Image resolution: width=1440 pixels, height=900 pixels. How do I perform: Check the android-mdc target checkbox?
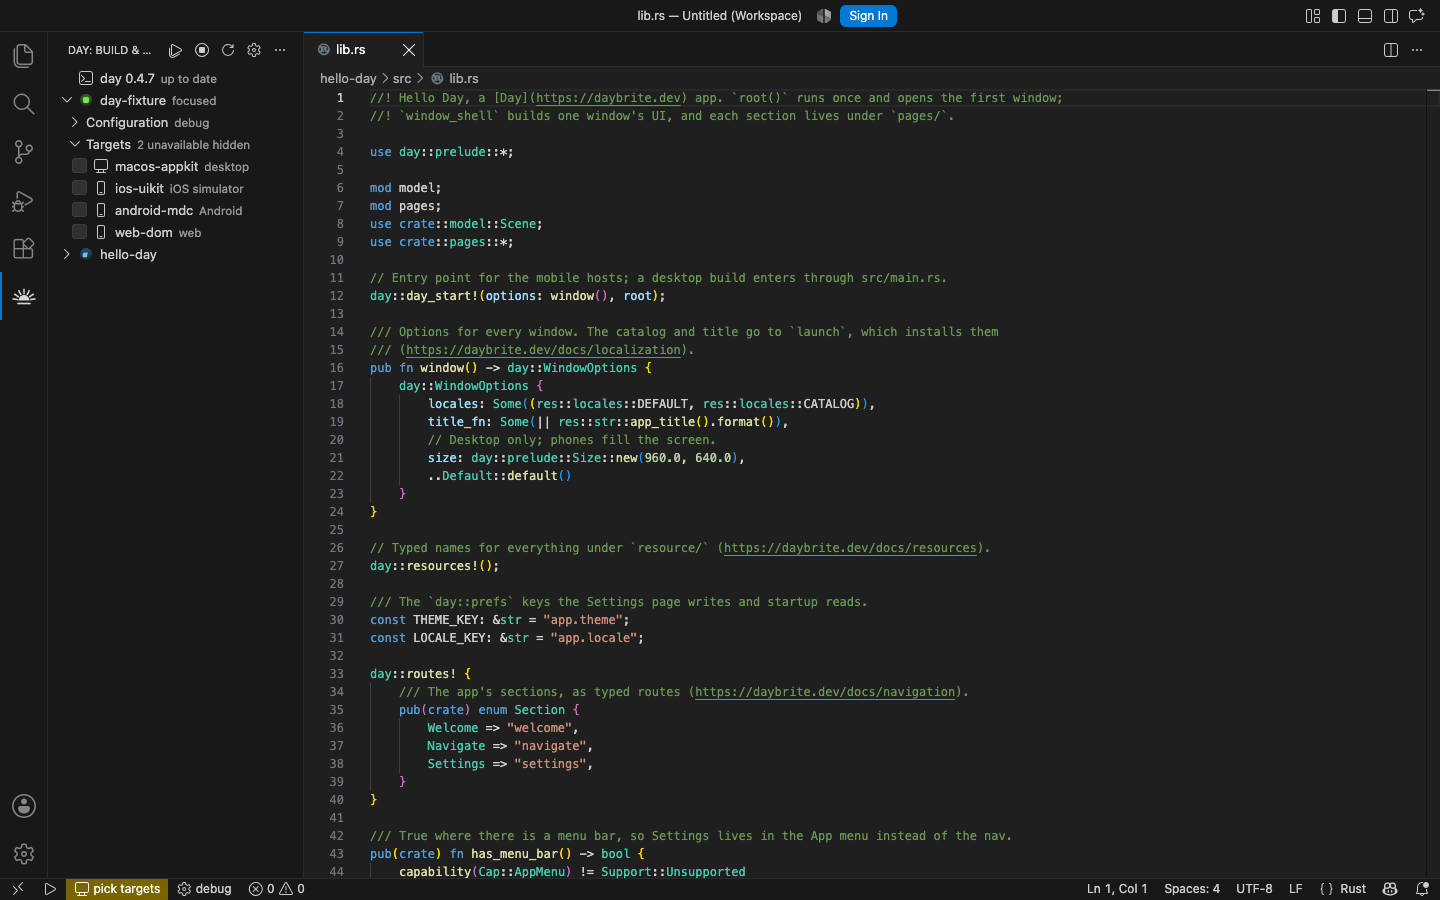pos(79,210)
